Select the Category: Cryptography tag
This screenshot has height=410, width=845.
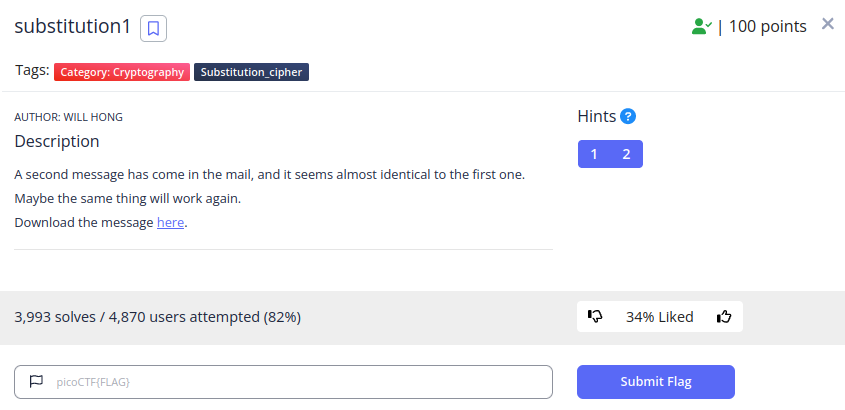[x=122, y=72]
